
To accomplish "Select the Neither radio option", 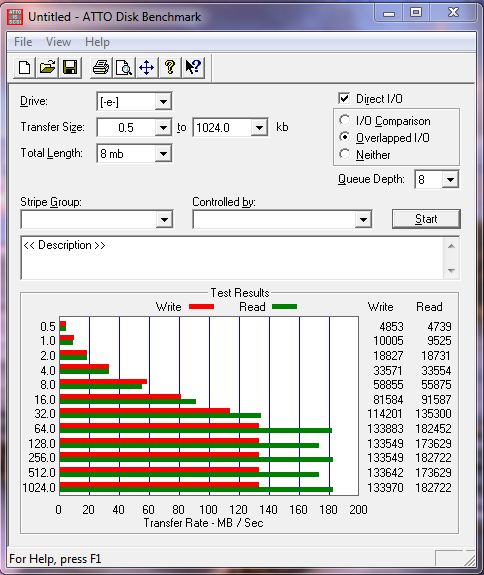I will coord(344,154).
